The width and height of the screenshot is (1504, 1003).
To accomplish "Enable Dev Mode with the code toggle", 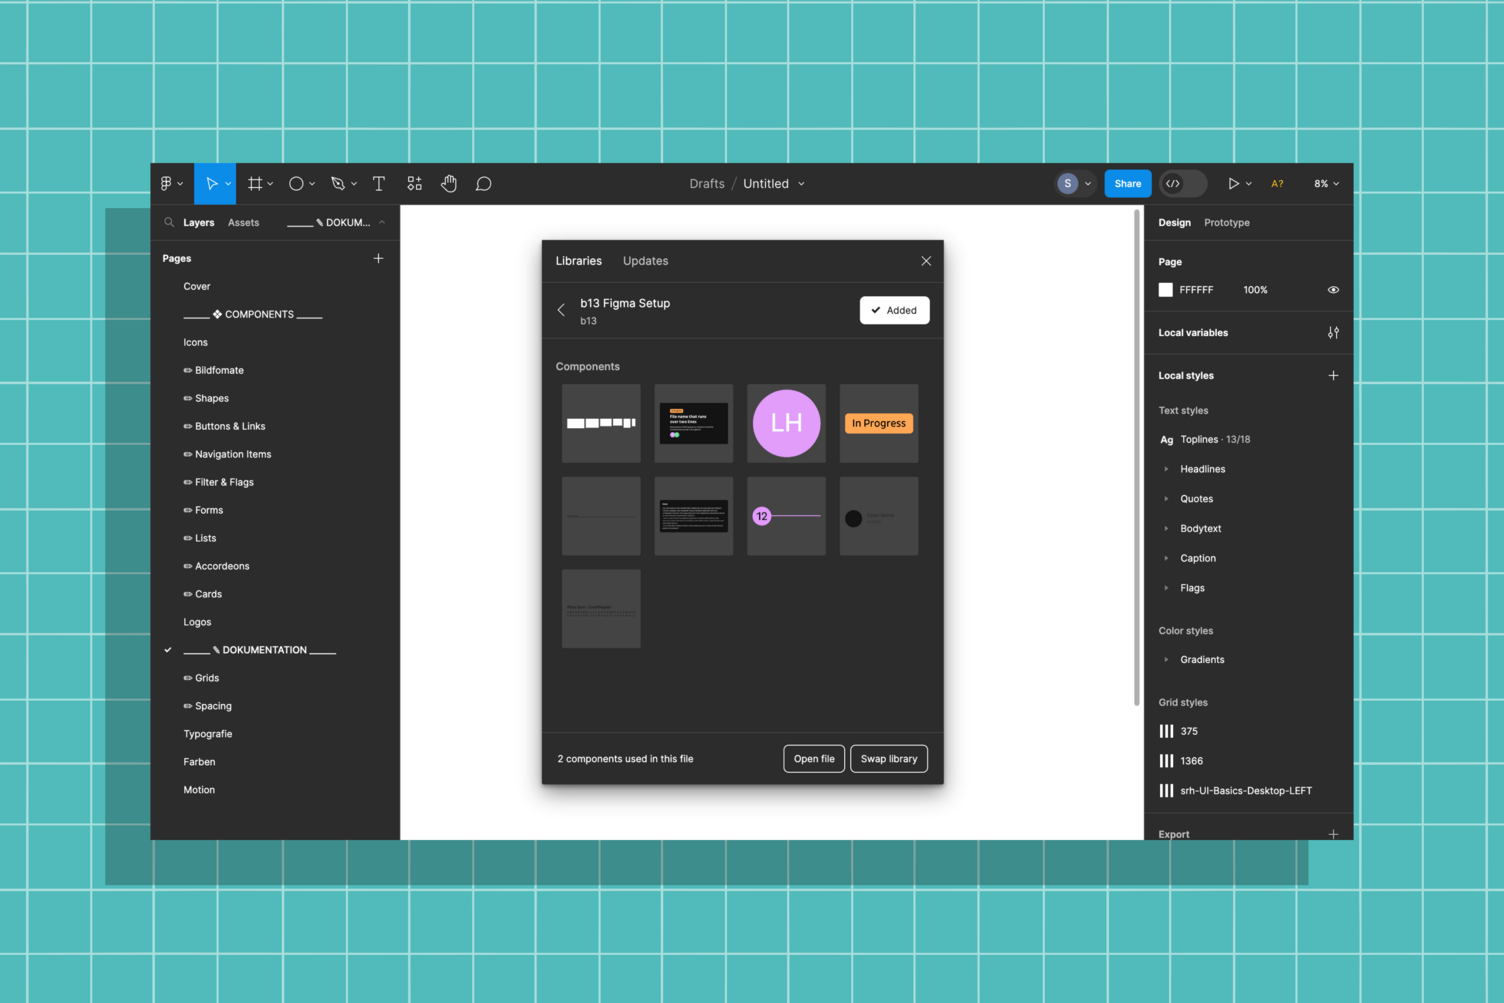I will click(x=1176, y=183).
